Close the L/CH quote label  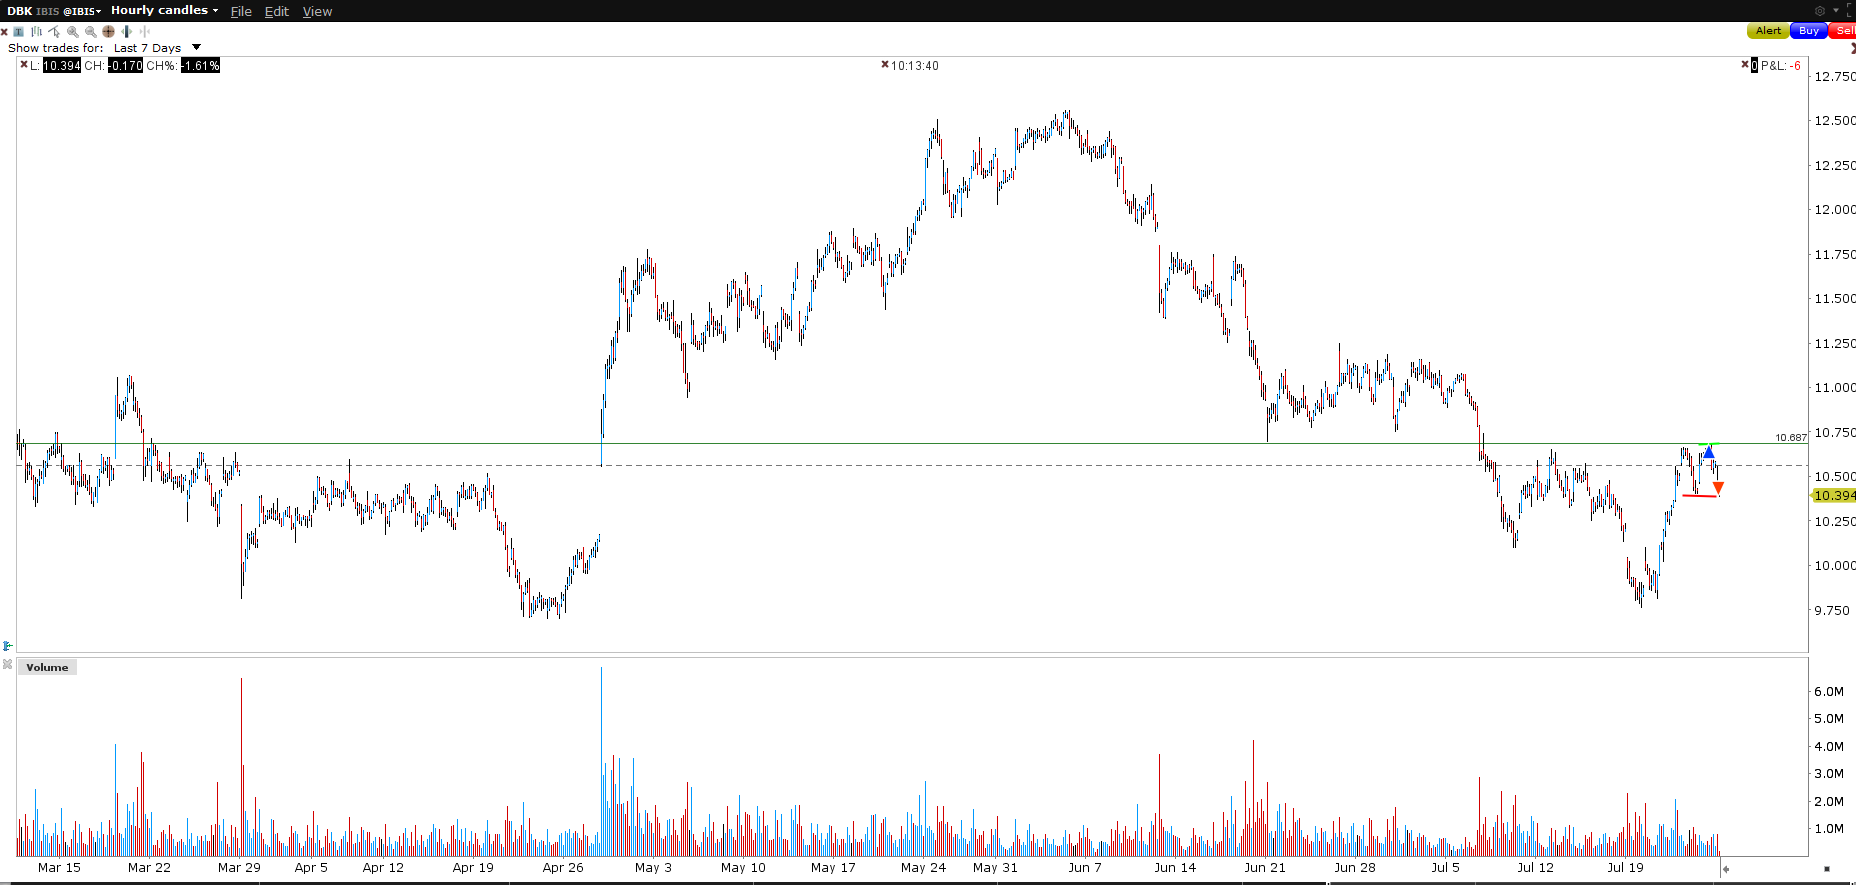[24, 64]
